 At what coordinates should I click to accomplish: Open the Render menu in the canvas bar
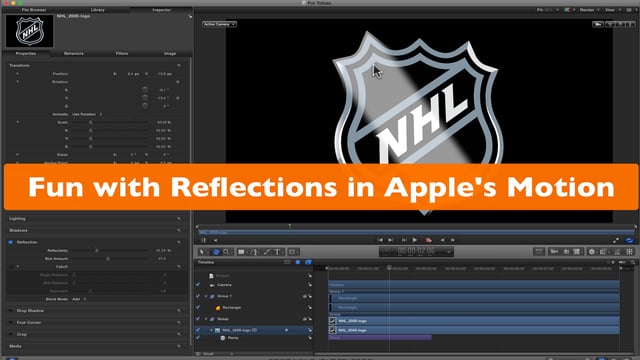point(590,10)
